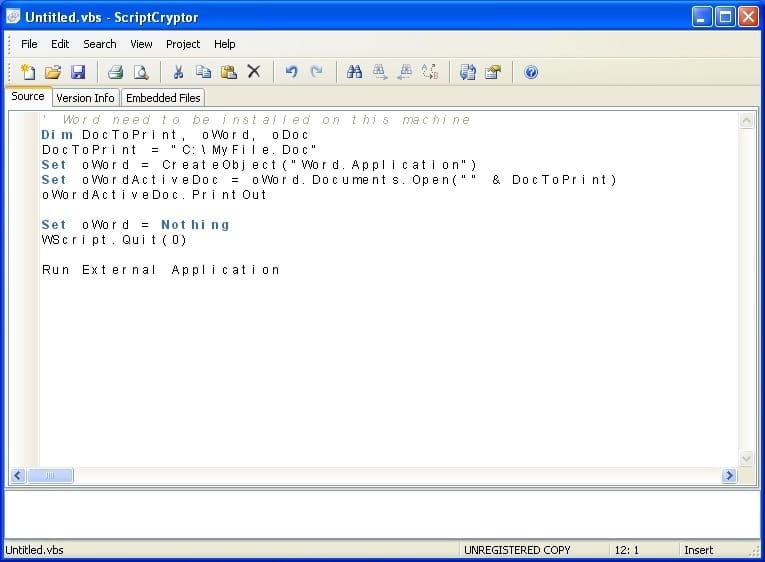Click the Open folder toolbar icon
The width and height of the screenshot is (765, 562).
pos(53,72)
